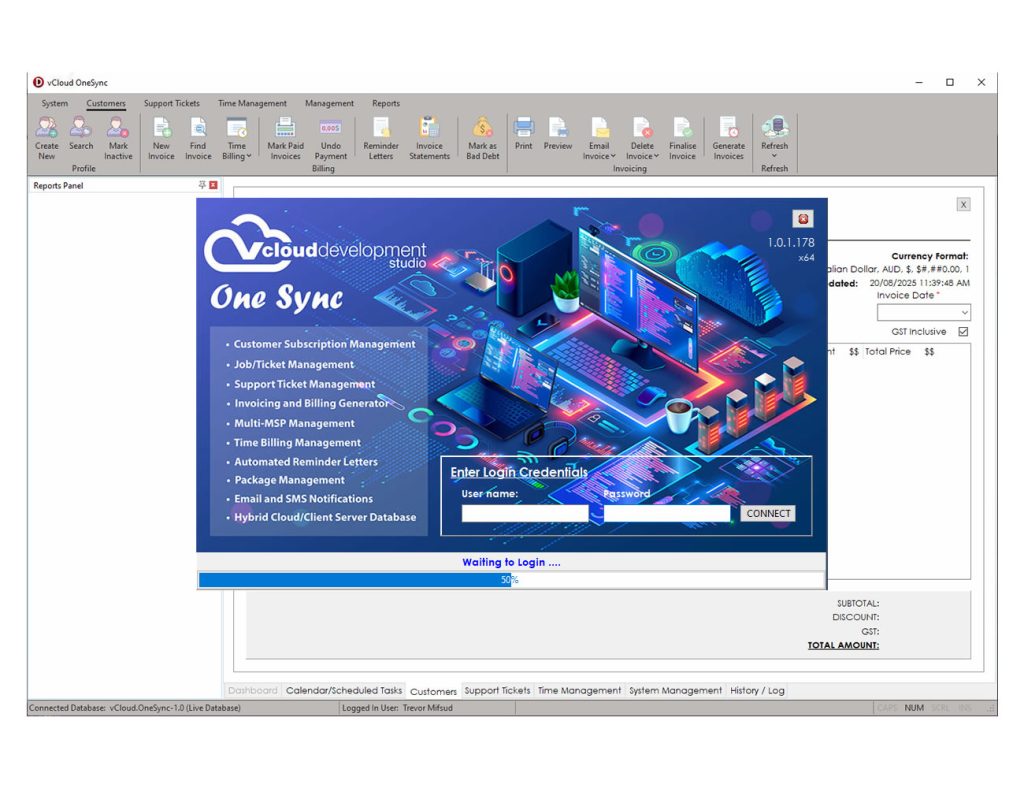Switch to the Calendar/Scheduled Tasks tab
Screen dimensions: 1024x788
(344, 691)
